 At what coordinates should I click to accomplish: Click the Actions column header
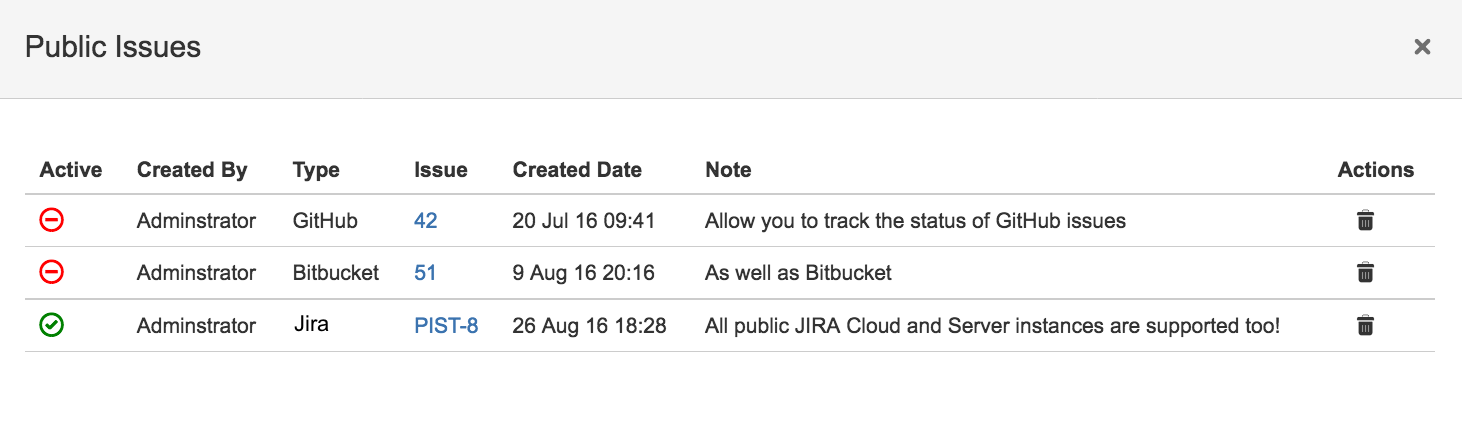tap(1376, 170)
